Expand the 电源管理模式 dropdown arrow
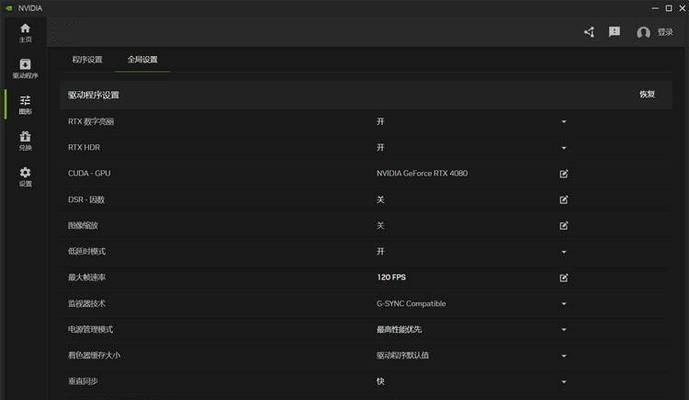 [x=564, y=330]
